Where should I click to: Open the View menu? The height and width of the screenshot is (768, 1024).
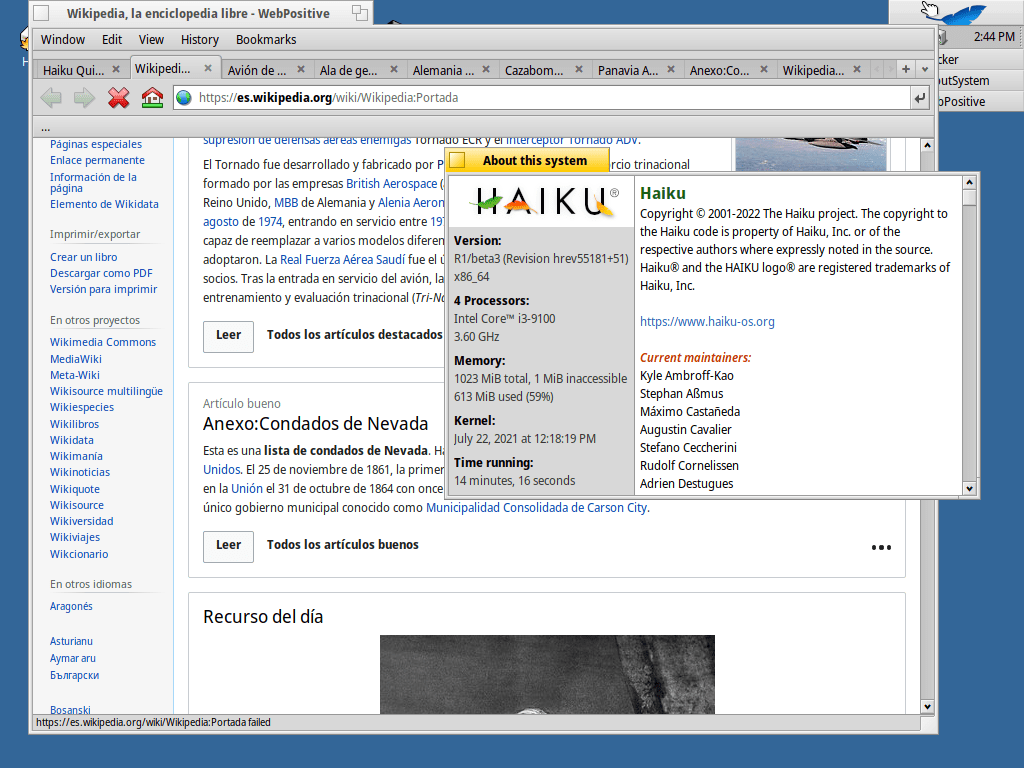click(x=151, y=40)
